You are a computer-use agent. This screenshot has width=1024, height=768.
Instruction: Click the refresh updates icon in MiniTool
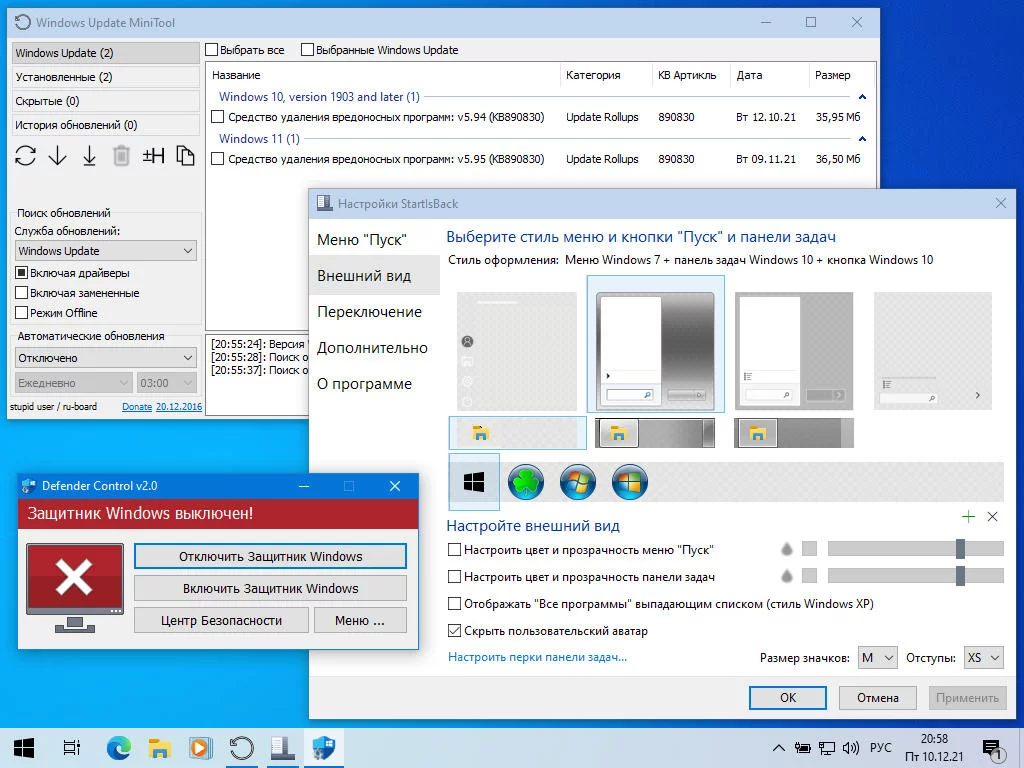pos(26,155)
